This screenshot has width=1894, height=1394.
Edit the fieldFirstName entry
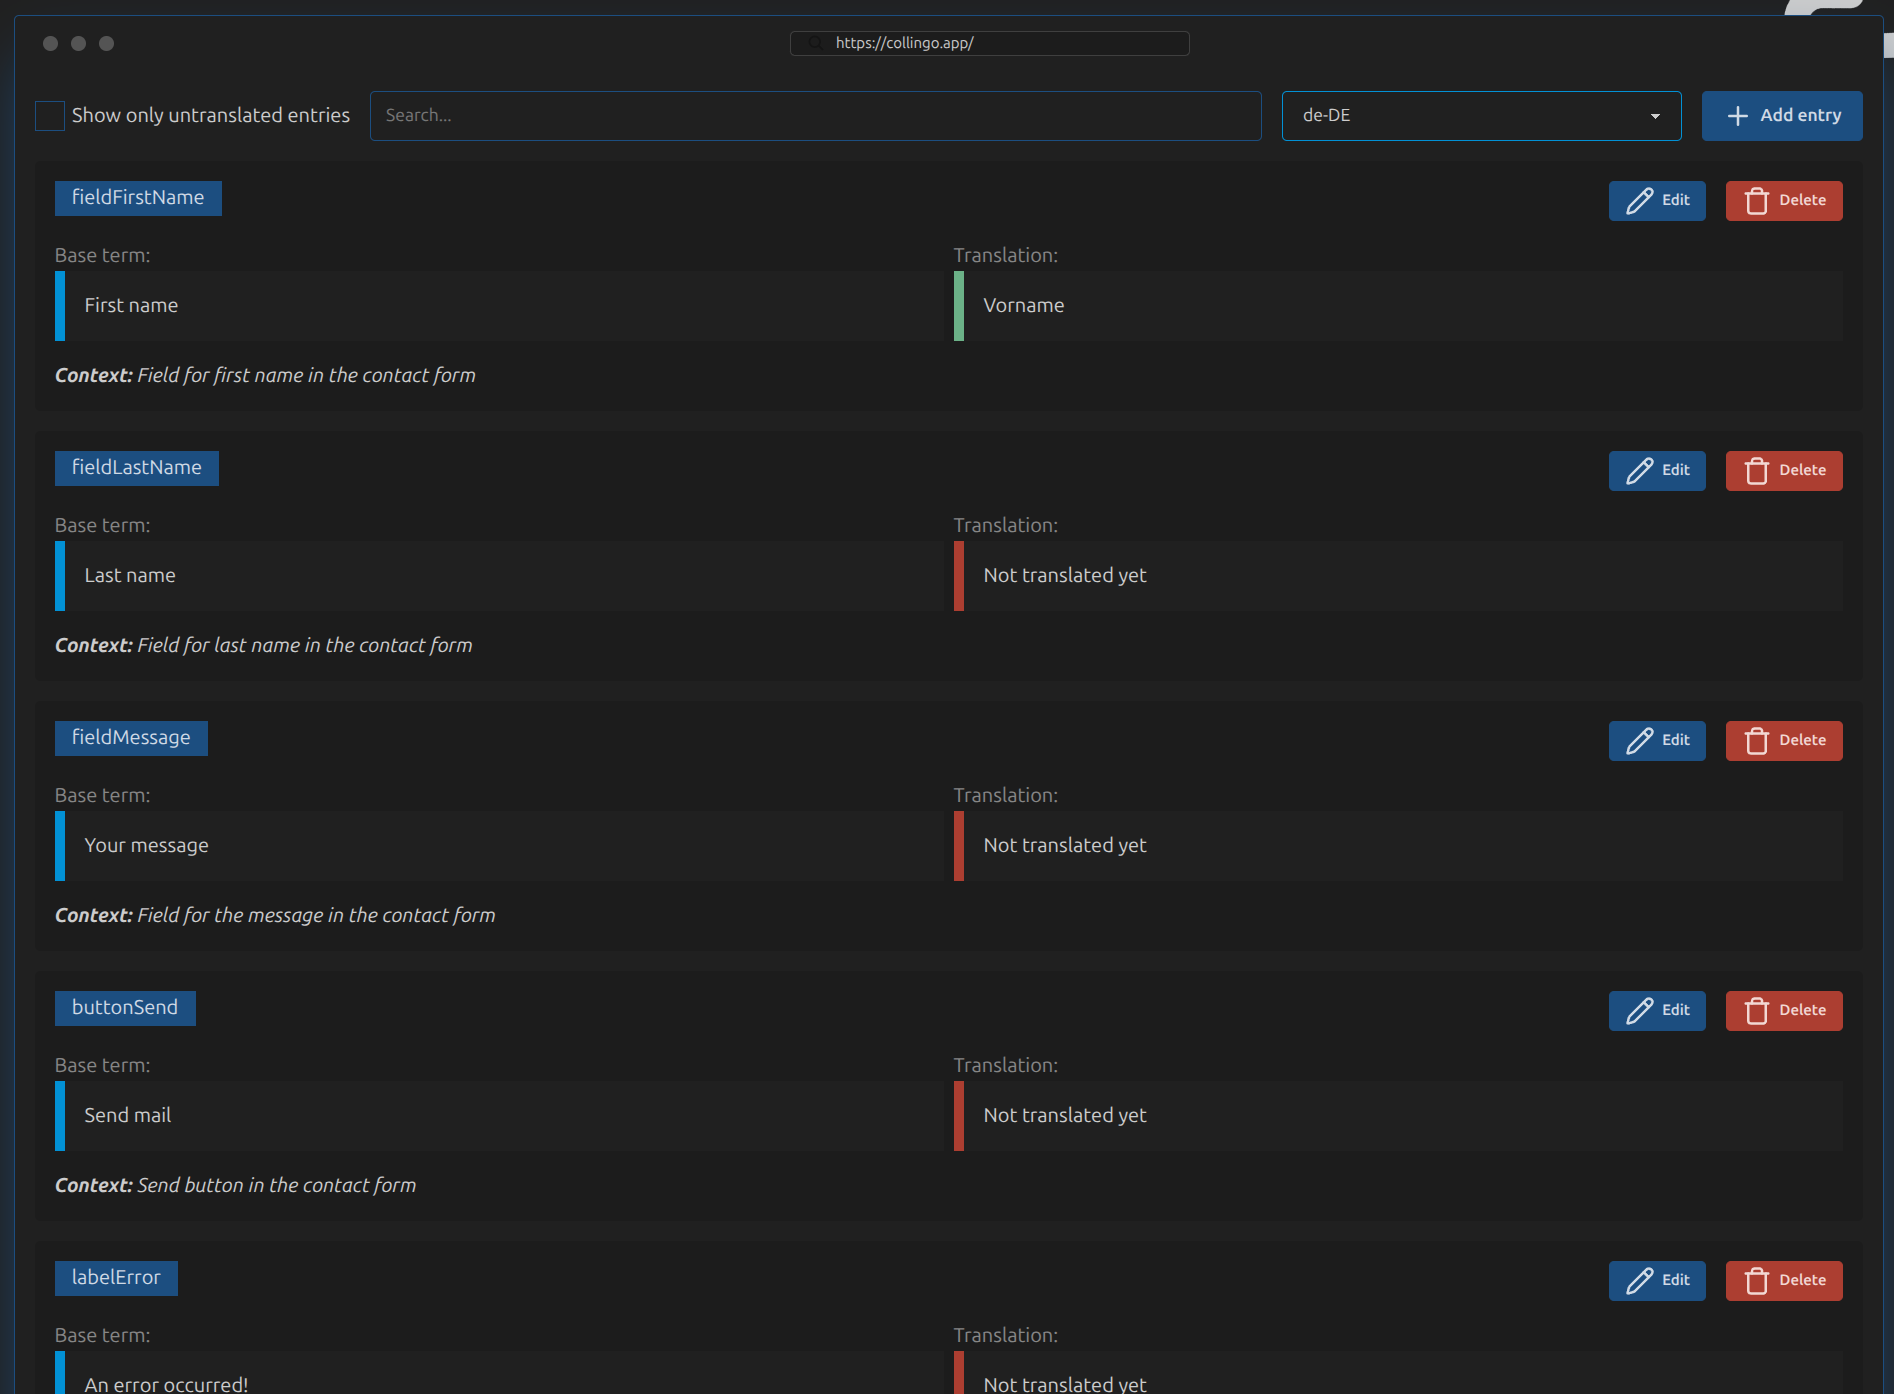point(1657,201)
